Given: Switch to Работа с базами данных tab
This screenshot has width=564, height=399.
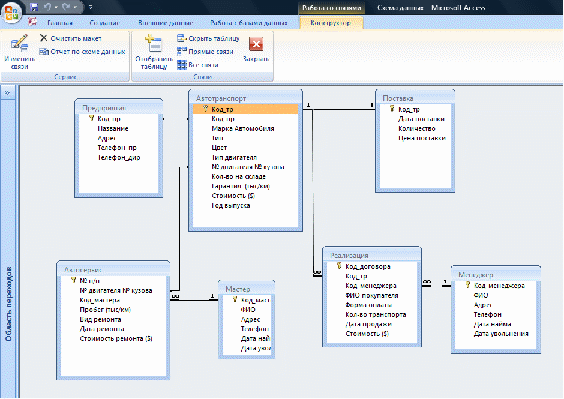Looking at the screenshot, I should 249,23.
